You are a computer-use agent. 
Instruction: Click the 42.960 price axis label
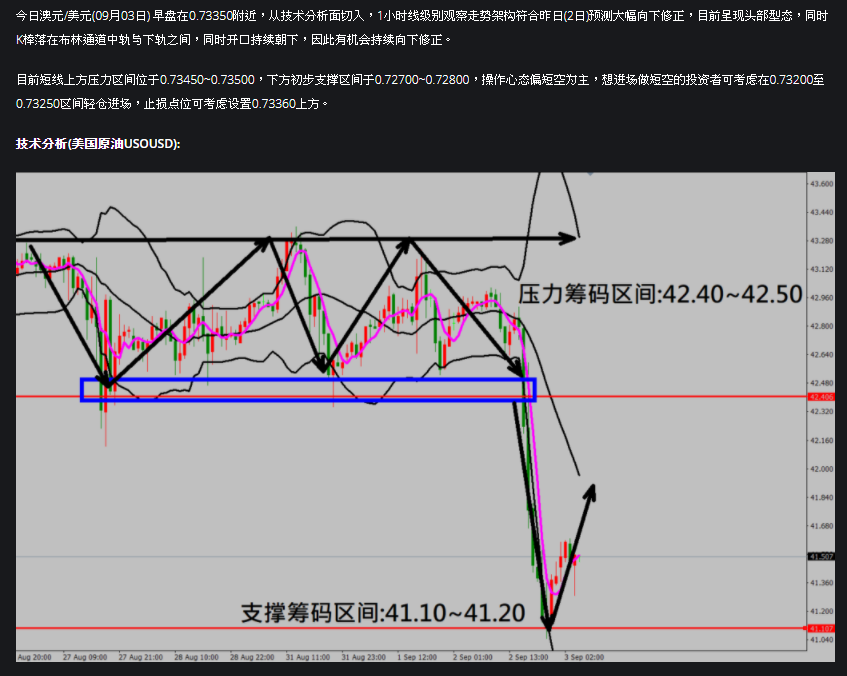pyautogui.click(x=821, y=298)
